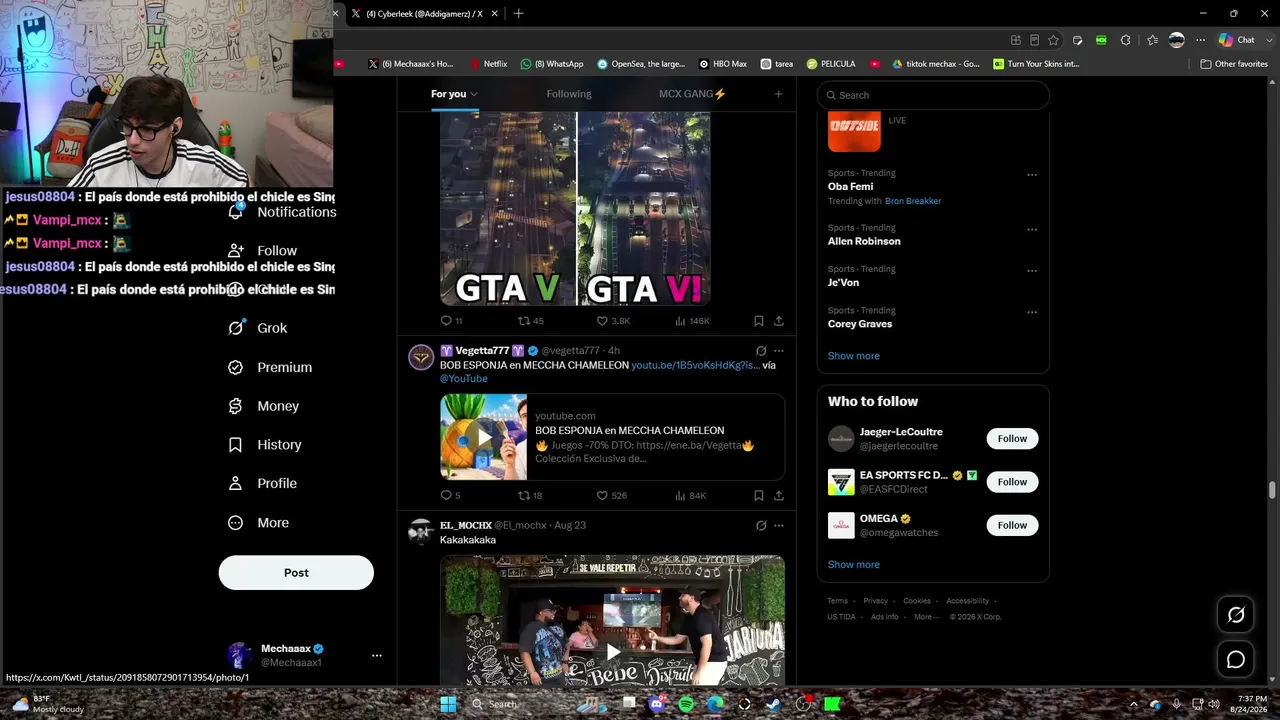
Task: Click the Post button
Action: 296,573
